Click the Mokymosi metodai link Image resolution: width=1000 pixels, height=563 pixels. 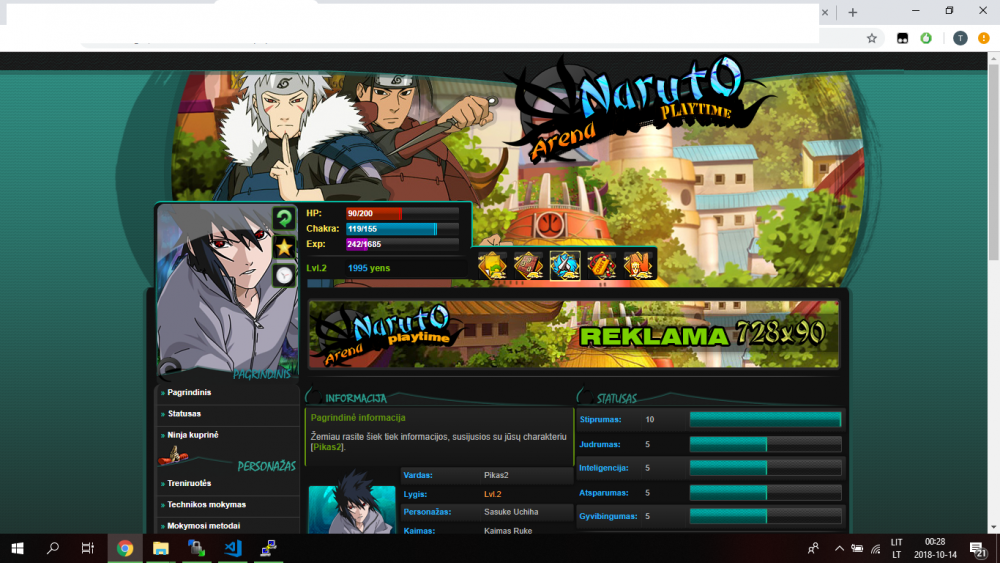pyautogui.click(x=203, y=526)
